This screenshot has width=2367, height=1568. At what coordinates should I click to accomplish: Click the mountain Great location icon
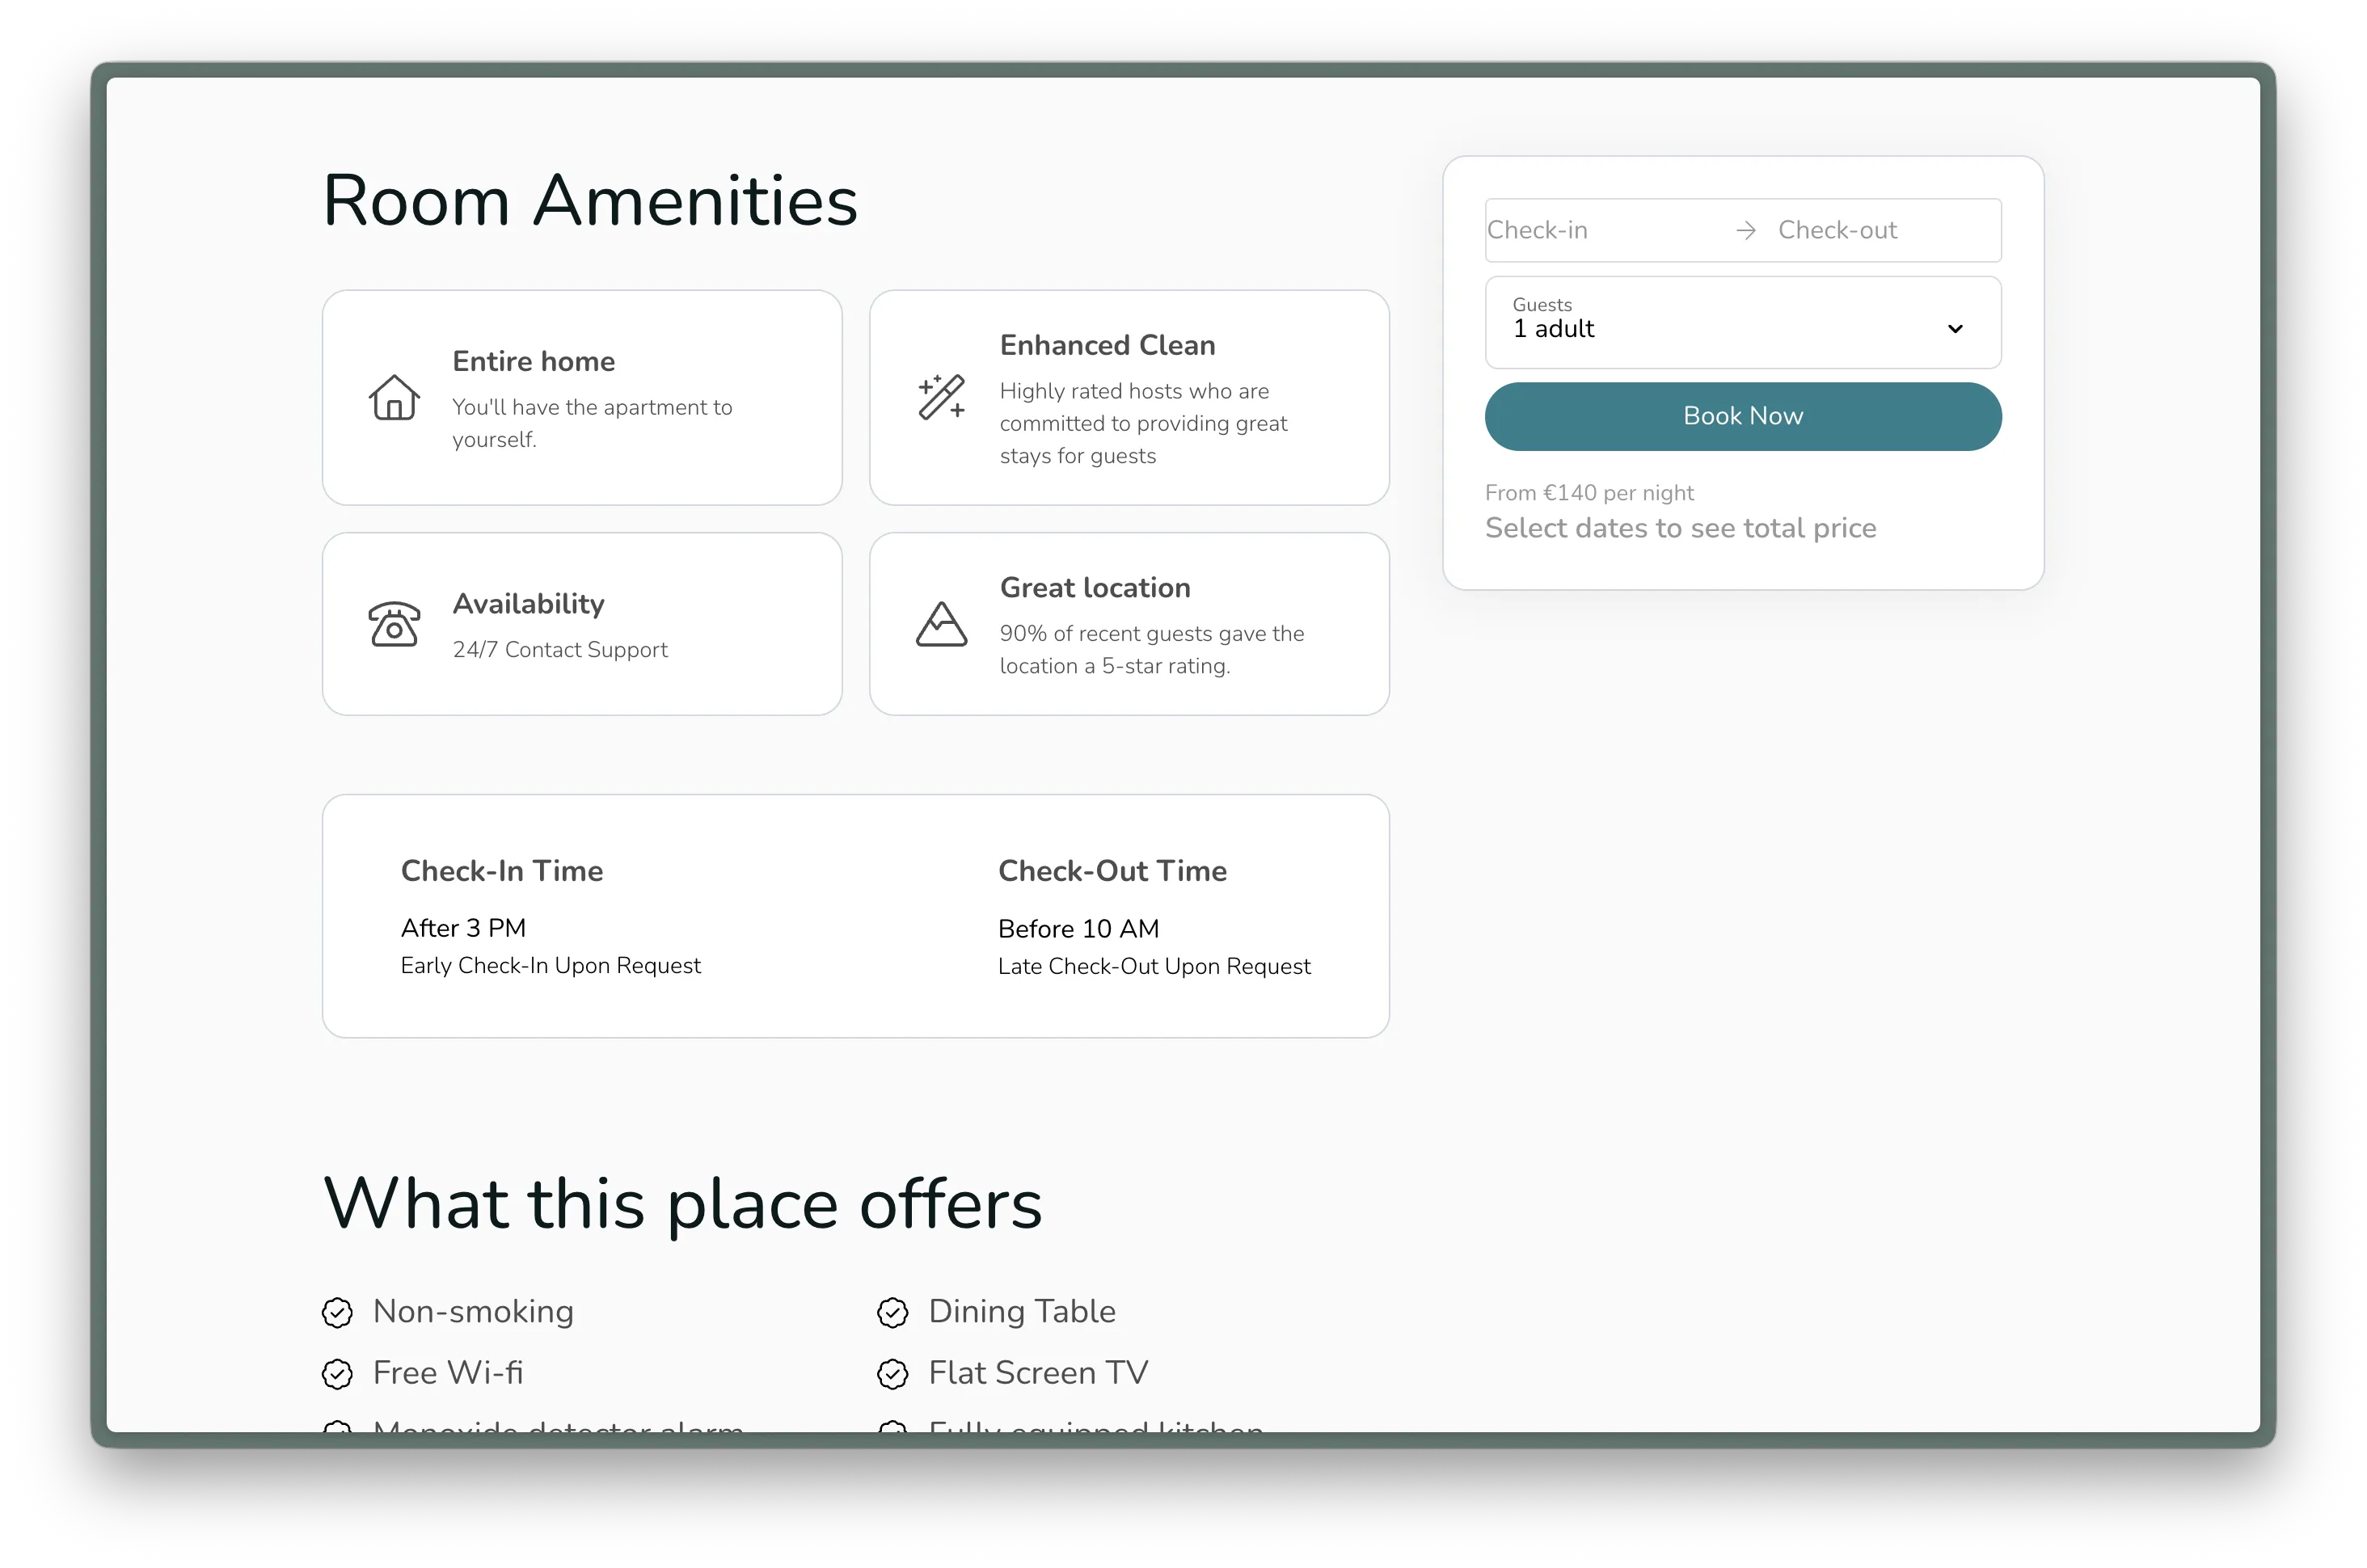(941, 625)
